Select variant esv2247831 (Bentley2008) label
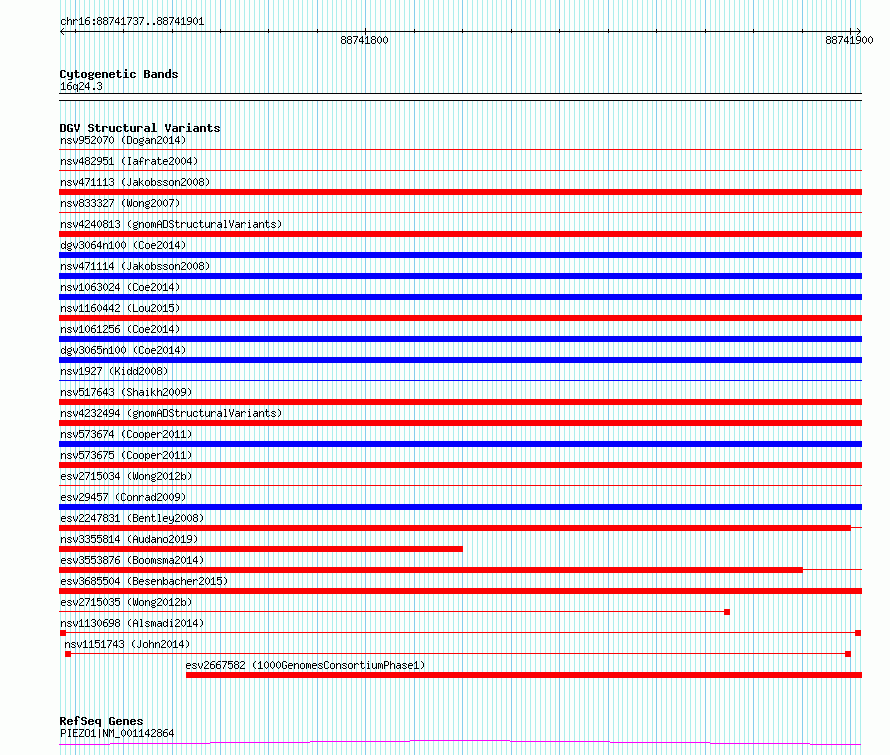 point(132,518)
